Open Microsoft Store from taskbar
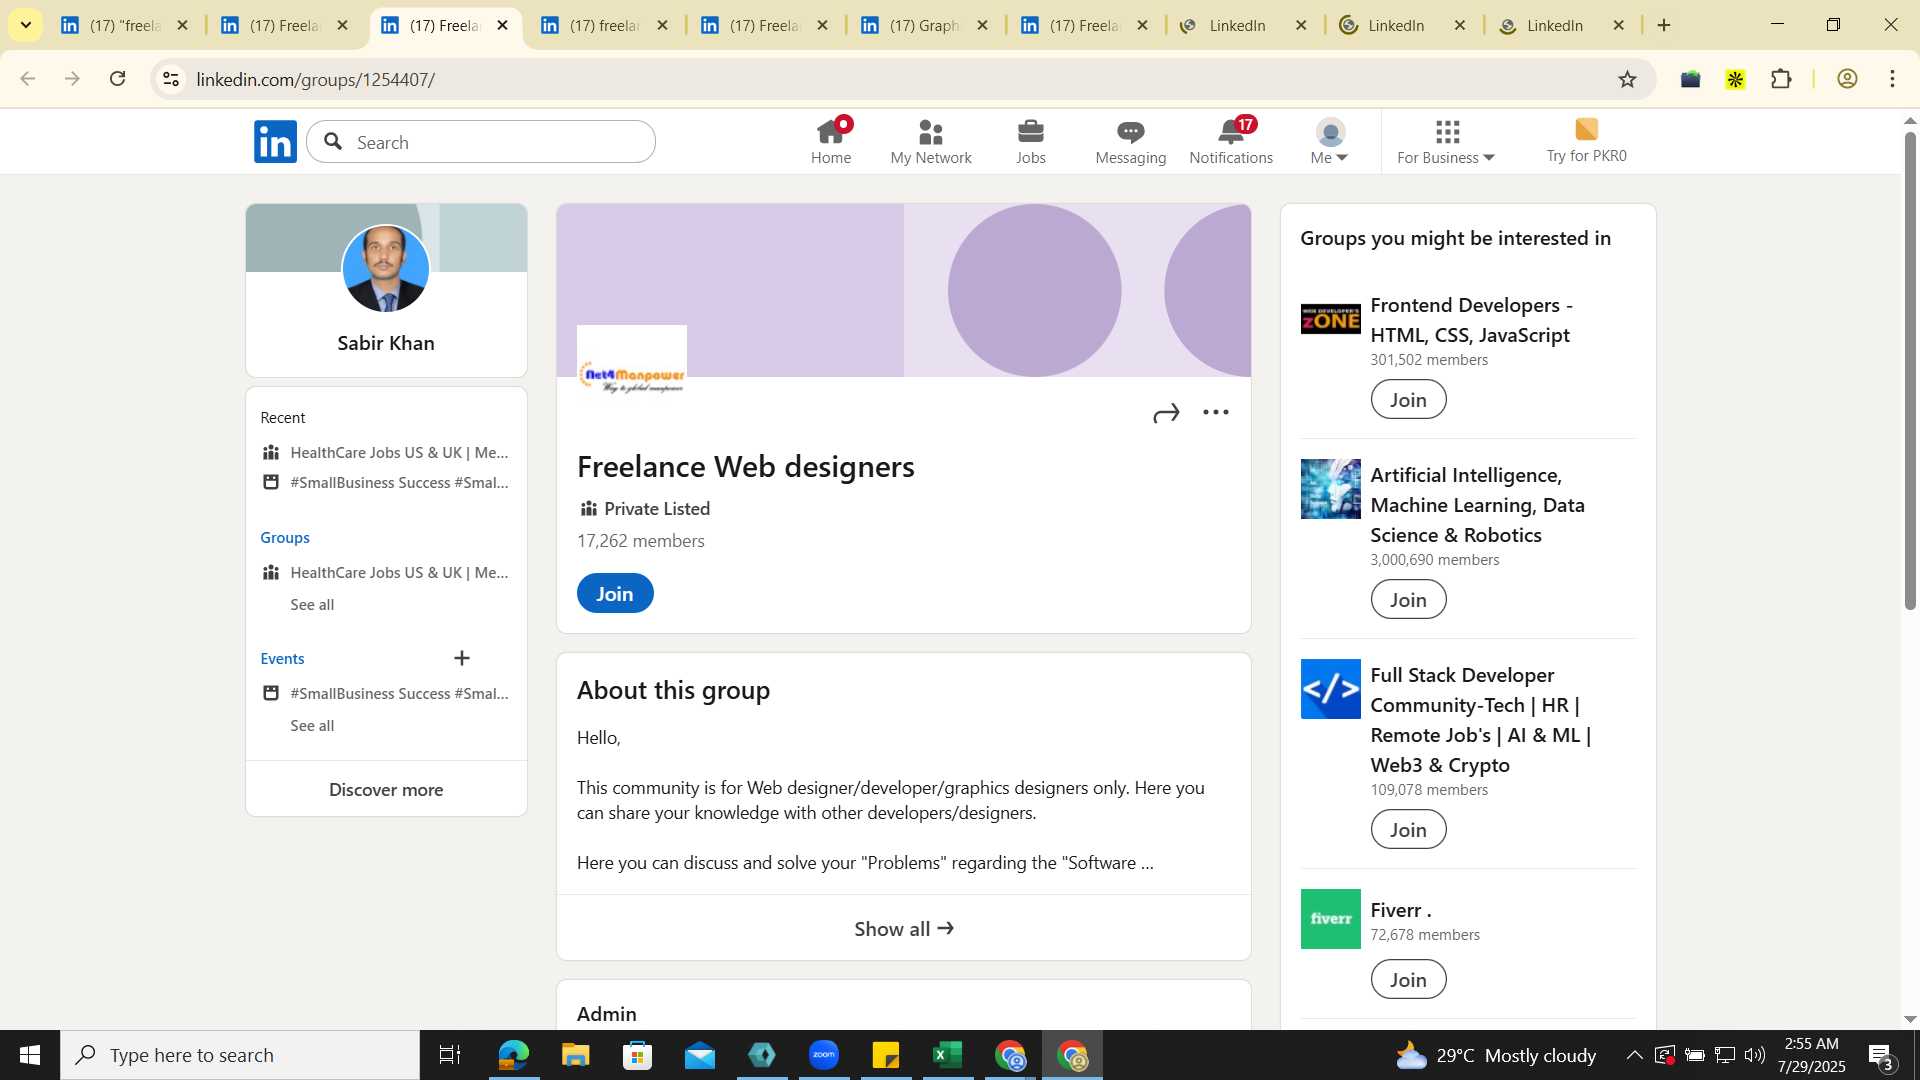1920x1080 pixels. coord(637,1055)
